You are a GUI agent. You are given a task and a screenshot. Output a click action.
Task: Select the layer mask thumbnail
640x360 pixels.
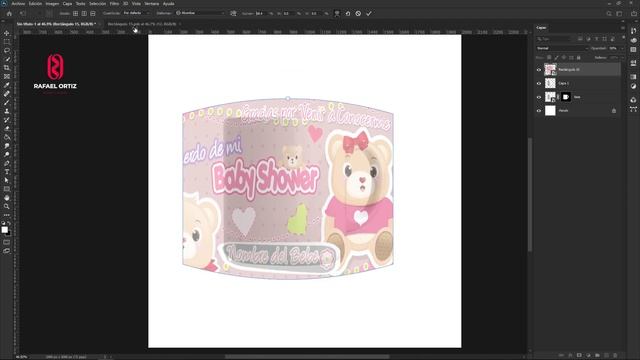tap(566, 97)
